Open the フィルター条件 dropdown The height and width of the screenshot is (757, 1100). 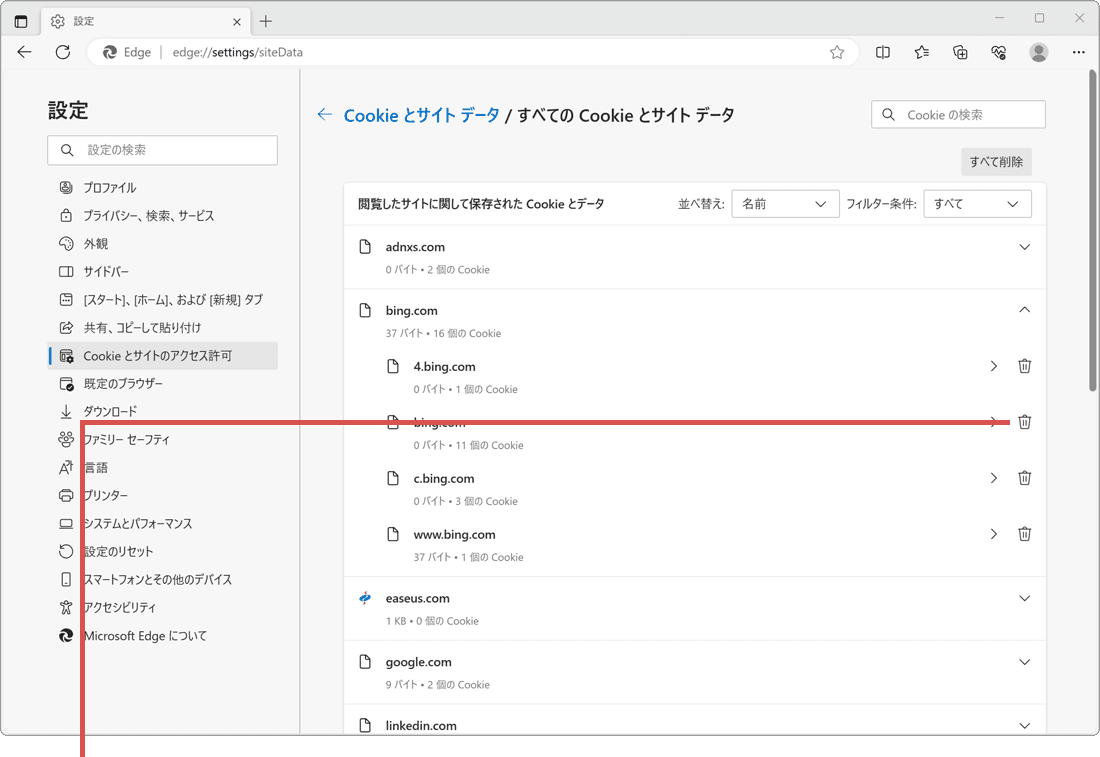(x=977, y=203)
